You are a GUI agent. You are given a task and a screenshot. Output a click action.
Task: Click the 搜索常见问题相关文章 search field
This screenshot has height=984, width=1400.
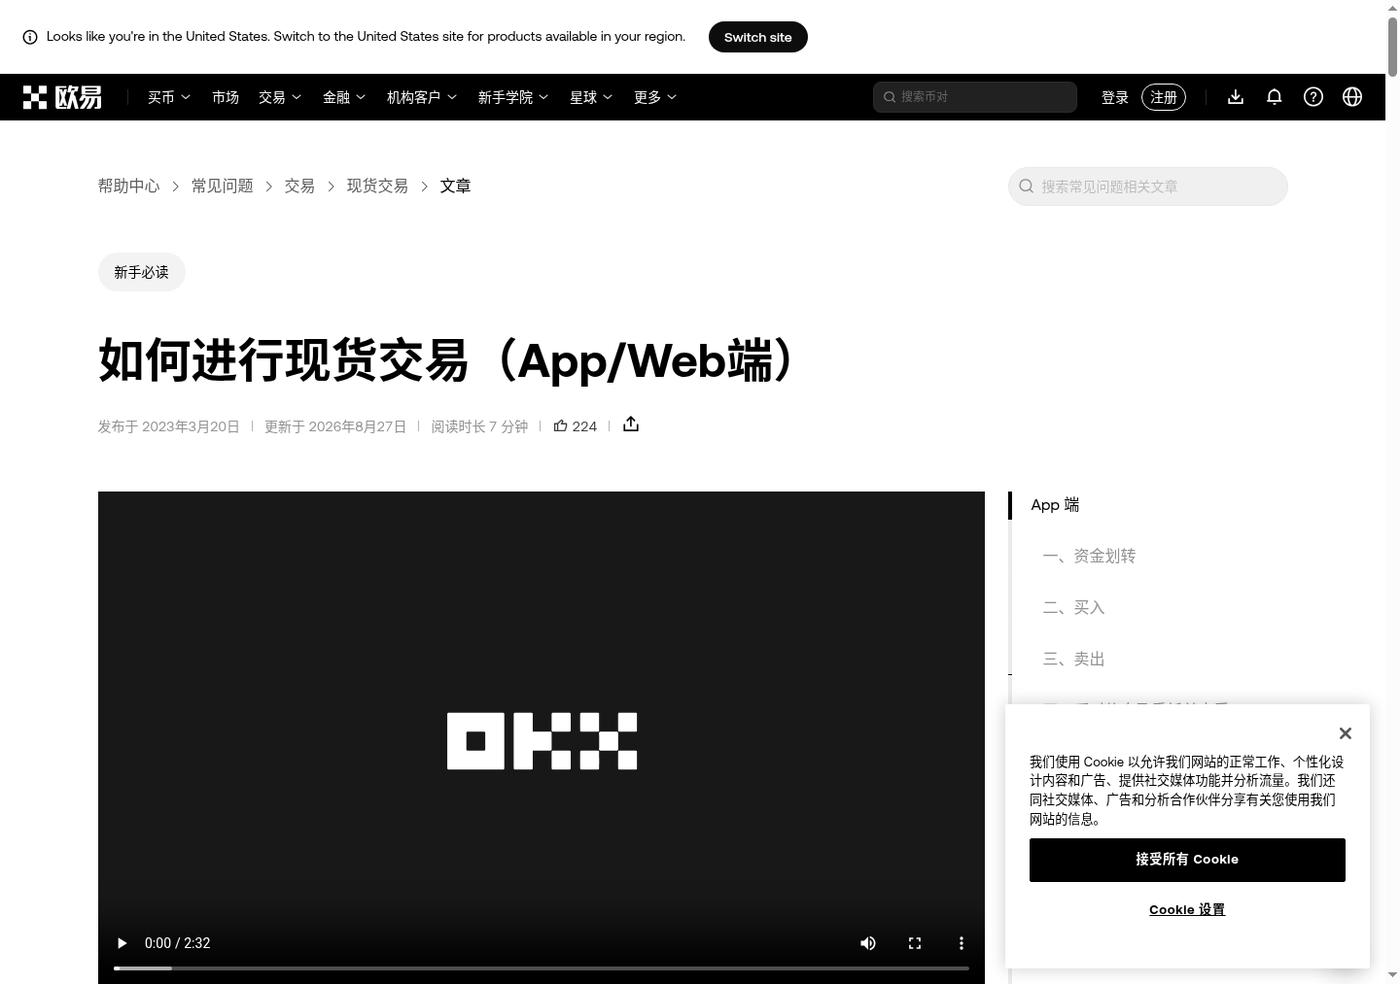coord(1148,186)
